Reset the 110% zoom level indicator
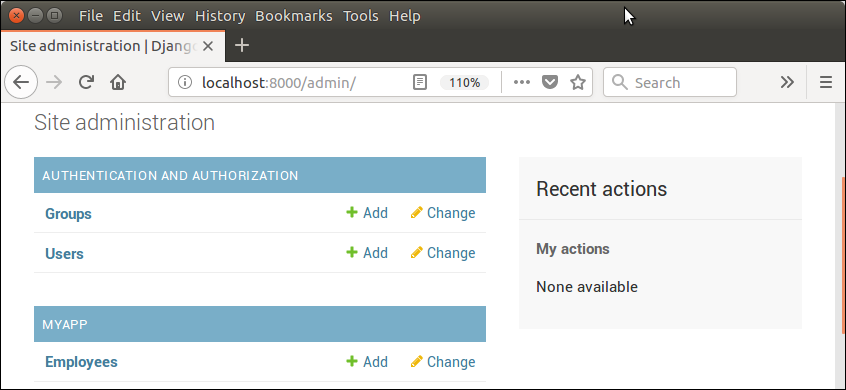 click(x=465, y=83)
